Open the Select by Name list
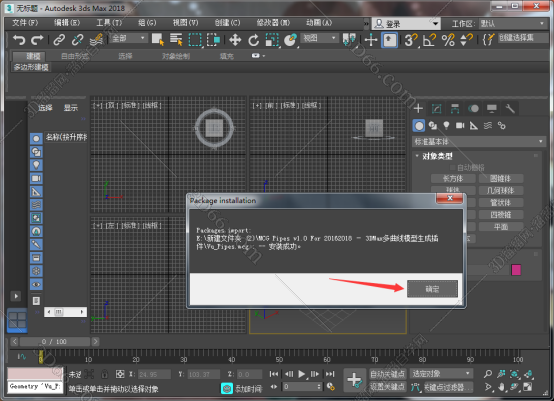Viewport: 554px width, 401px height. click(176, 40)
